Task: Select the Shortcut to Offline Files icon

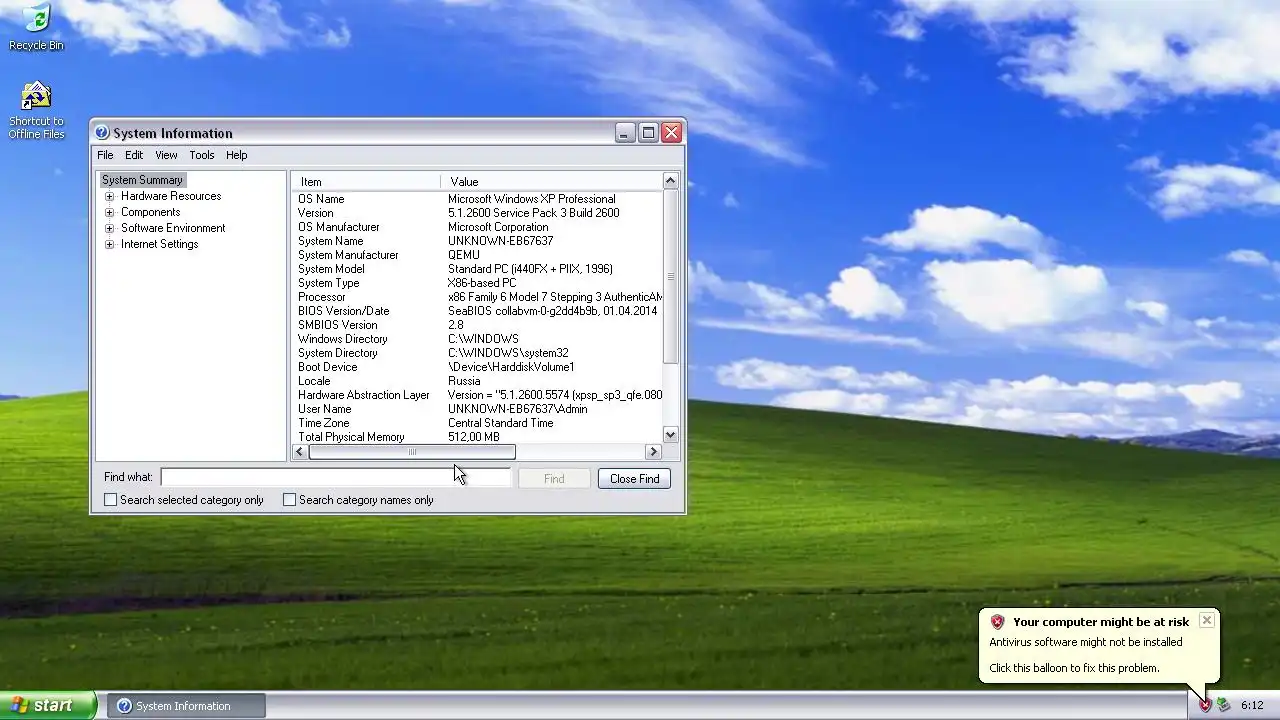Action: tap(36, 111)
